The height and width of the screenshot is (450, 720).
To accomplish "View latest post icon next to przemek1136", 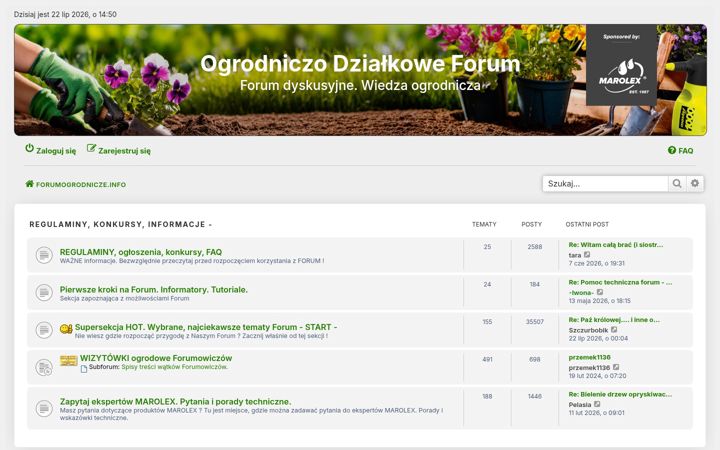I will (616, 367).
